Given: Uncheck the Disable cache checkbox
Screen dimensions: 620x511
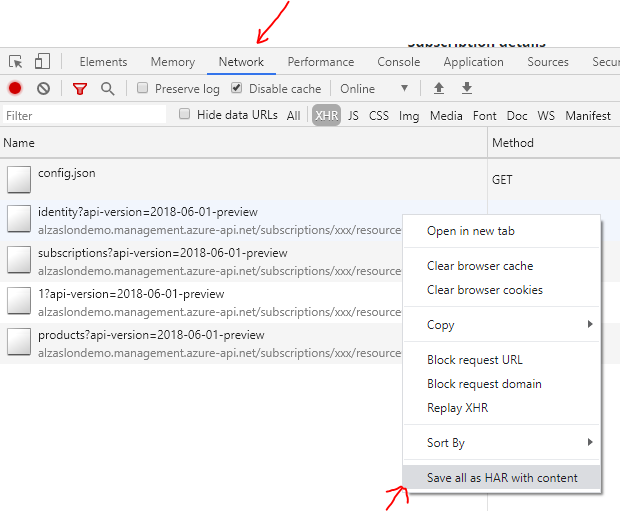Looking at the screenshot, I should click(x=236, y=88).
